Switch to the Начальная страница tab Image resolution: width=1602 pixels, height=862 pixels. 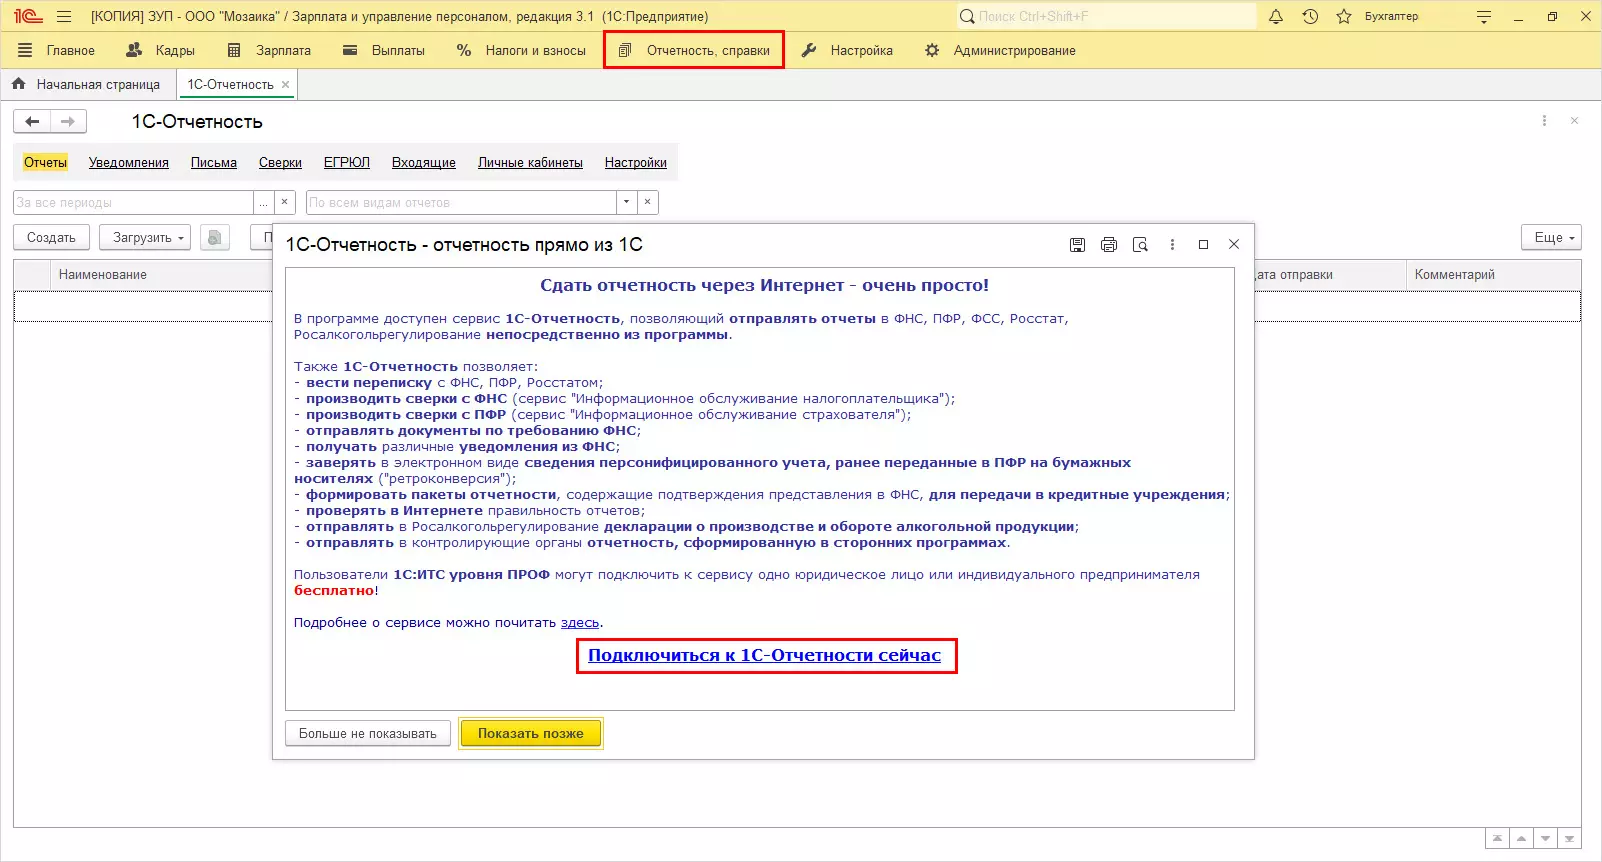86,84
